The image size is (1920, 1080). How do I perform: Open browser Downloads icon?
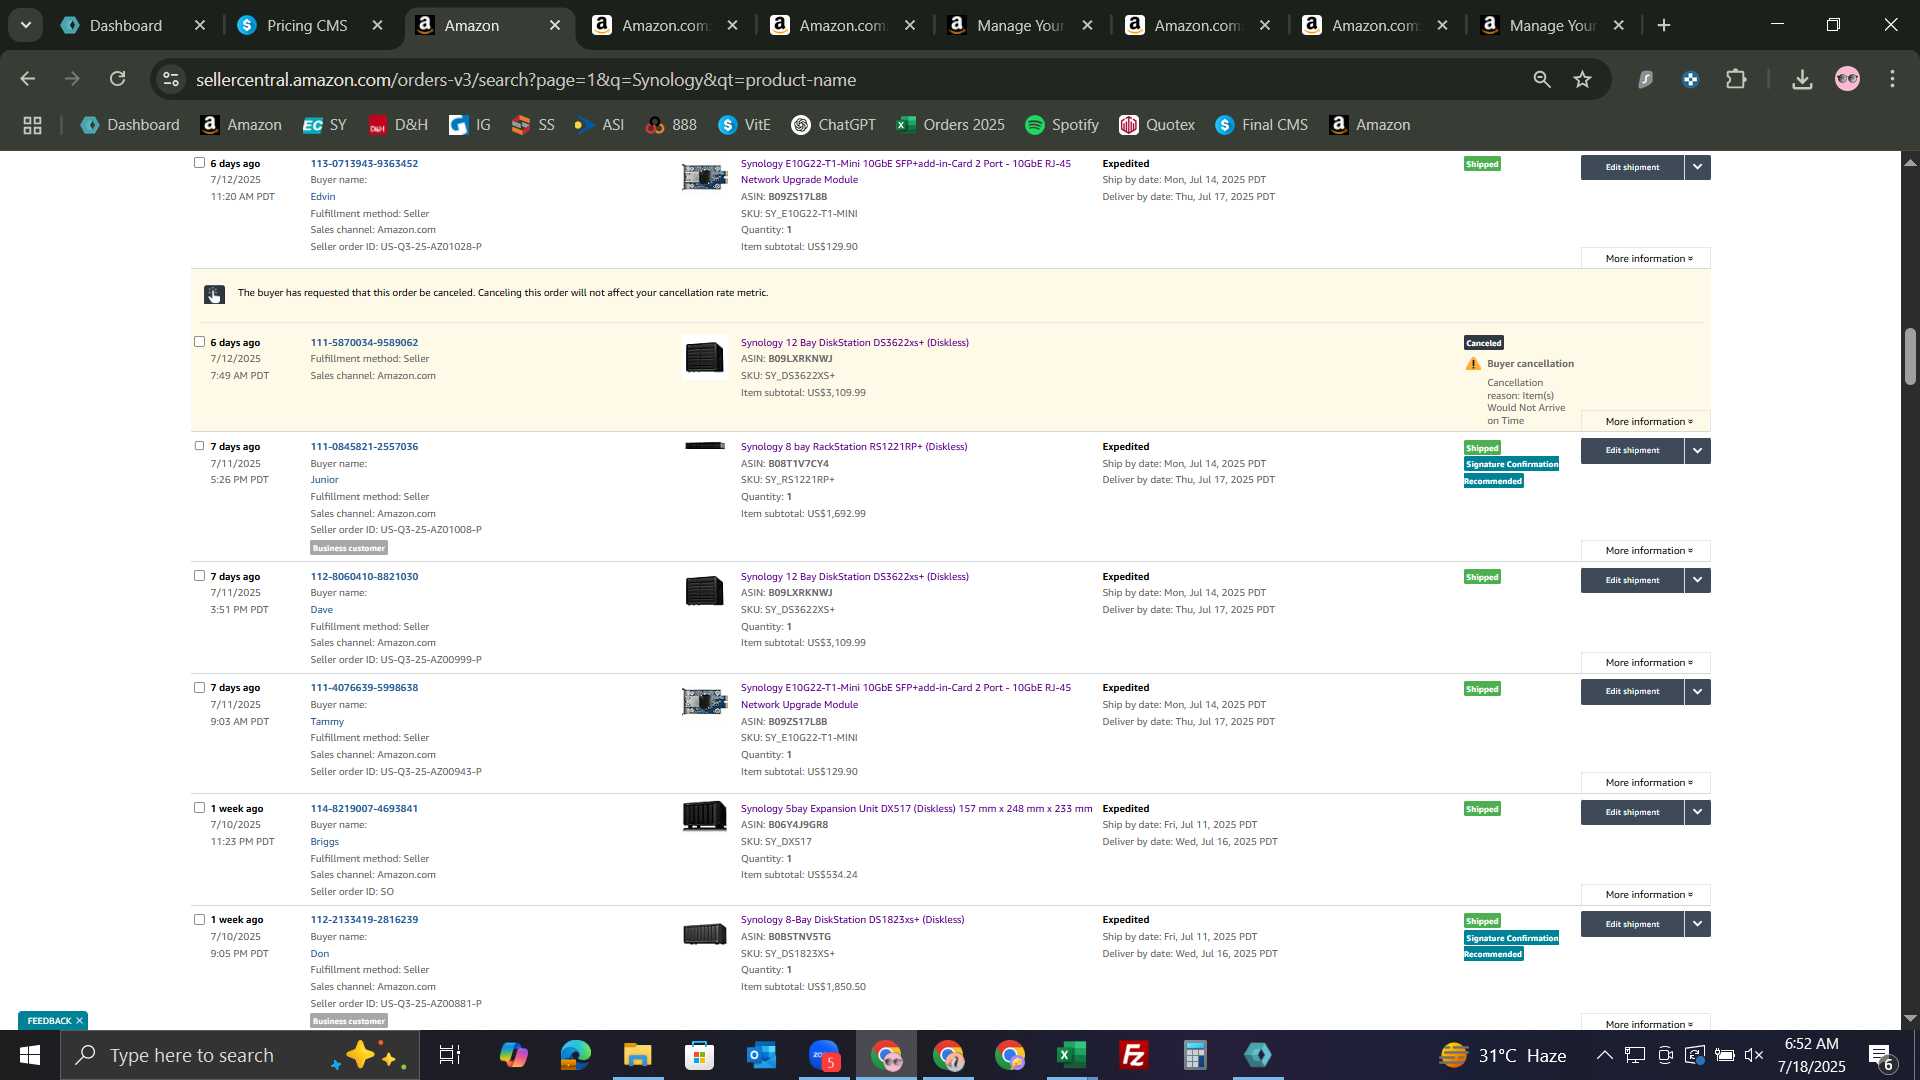(1802, 79)
